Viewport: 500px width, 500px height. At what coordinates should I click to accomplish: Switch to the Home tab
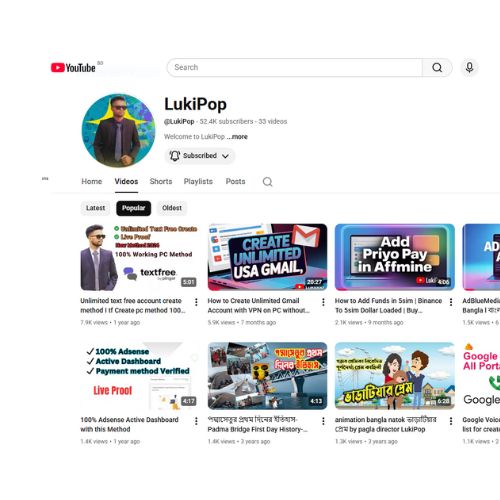(92, 181)
